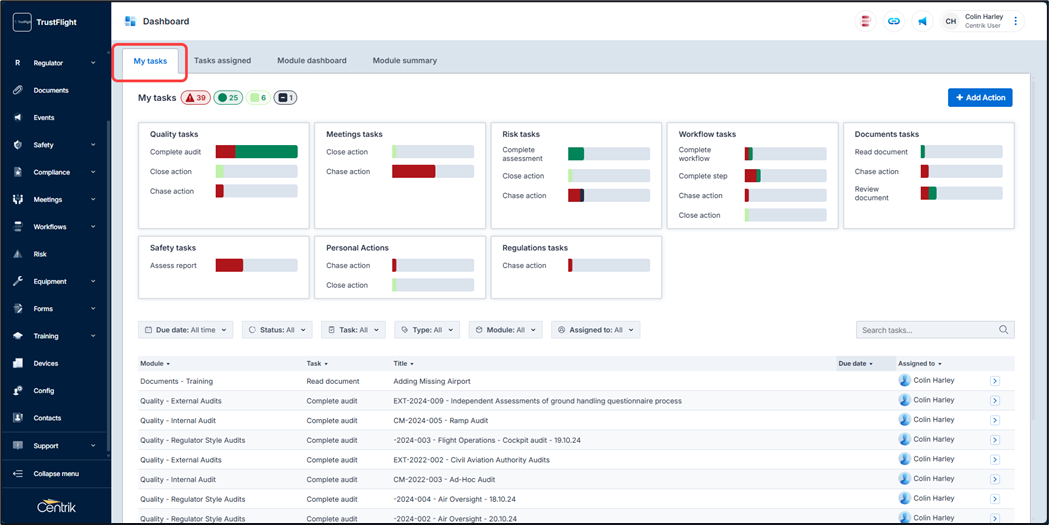The width and height of the screenshot is (1049, 525).
Task: Open the Module filter dropdown
Action: 505,330
